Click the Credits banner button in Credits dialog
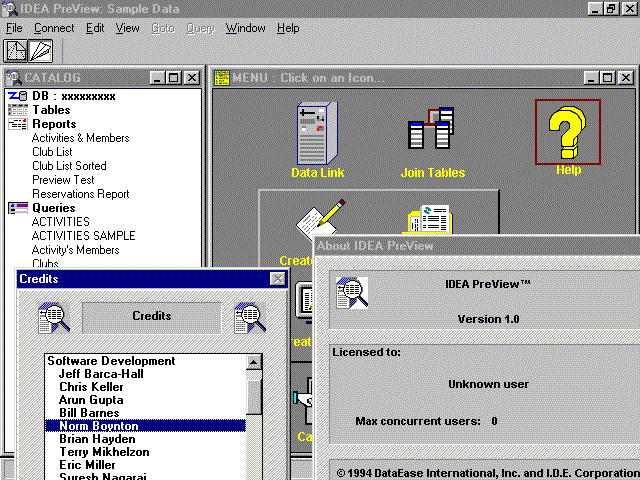 tap(151, 318)
